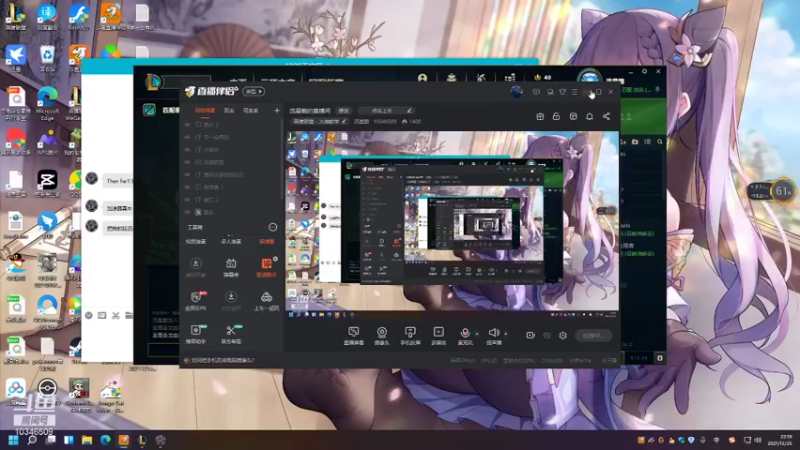Screen dimensions: 800x450
Task: Open the hamburger menu in the stream window title bar
Action: pyautogui.click(x=574, y=92)
